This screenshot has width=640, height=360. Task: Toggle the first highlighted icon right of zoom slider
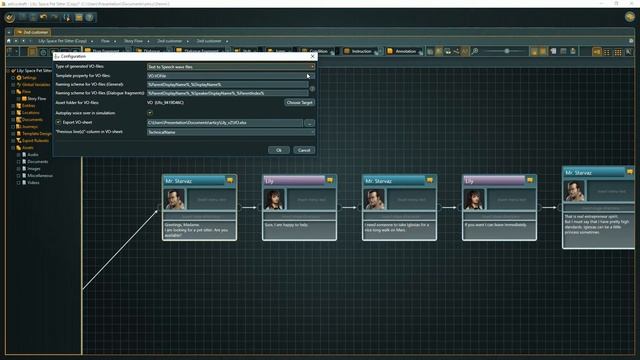534,51
